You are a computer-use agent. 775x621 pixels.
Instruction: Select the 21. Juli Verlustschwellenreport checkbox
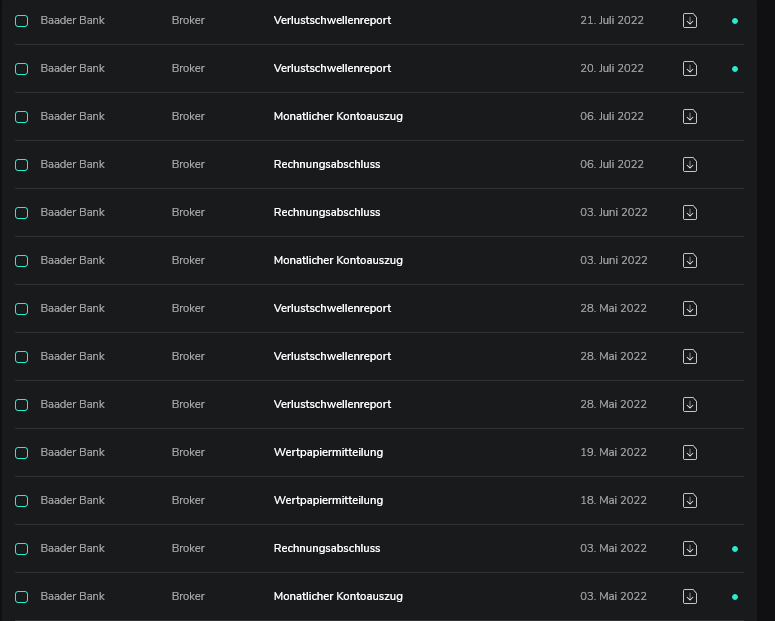(x=21, y=21)
